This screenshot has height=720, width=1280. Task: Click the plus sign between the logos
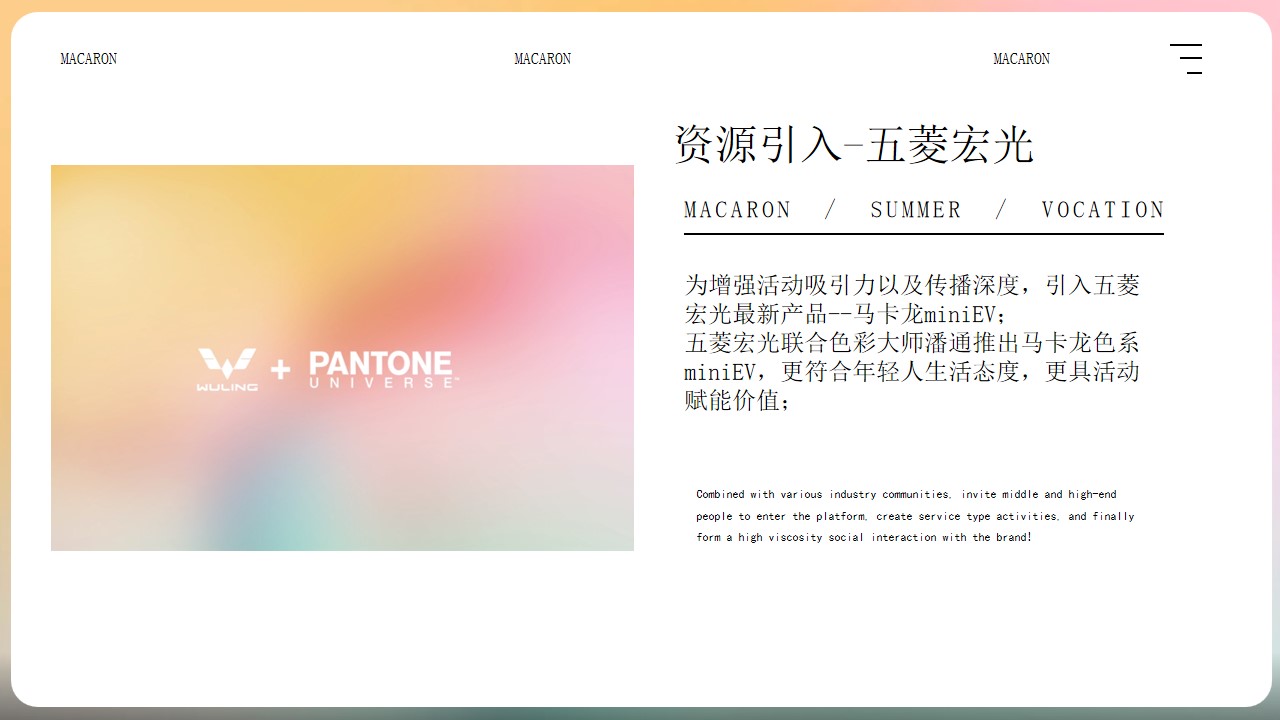click(281, 370)
